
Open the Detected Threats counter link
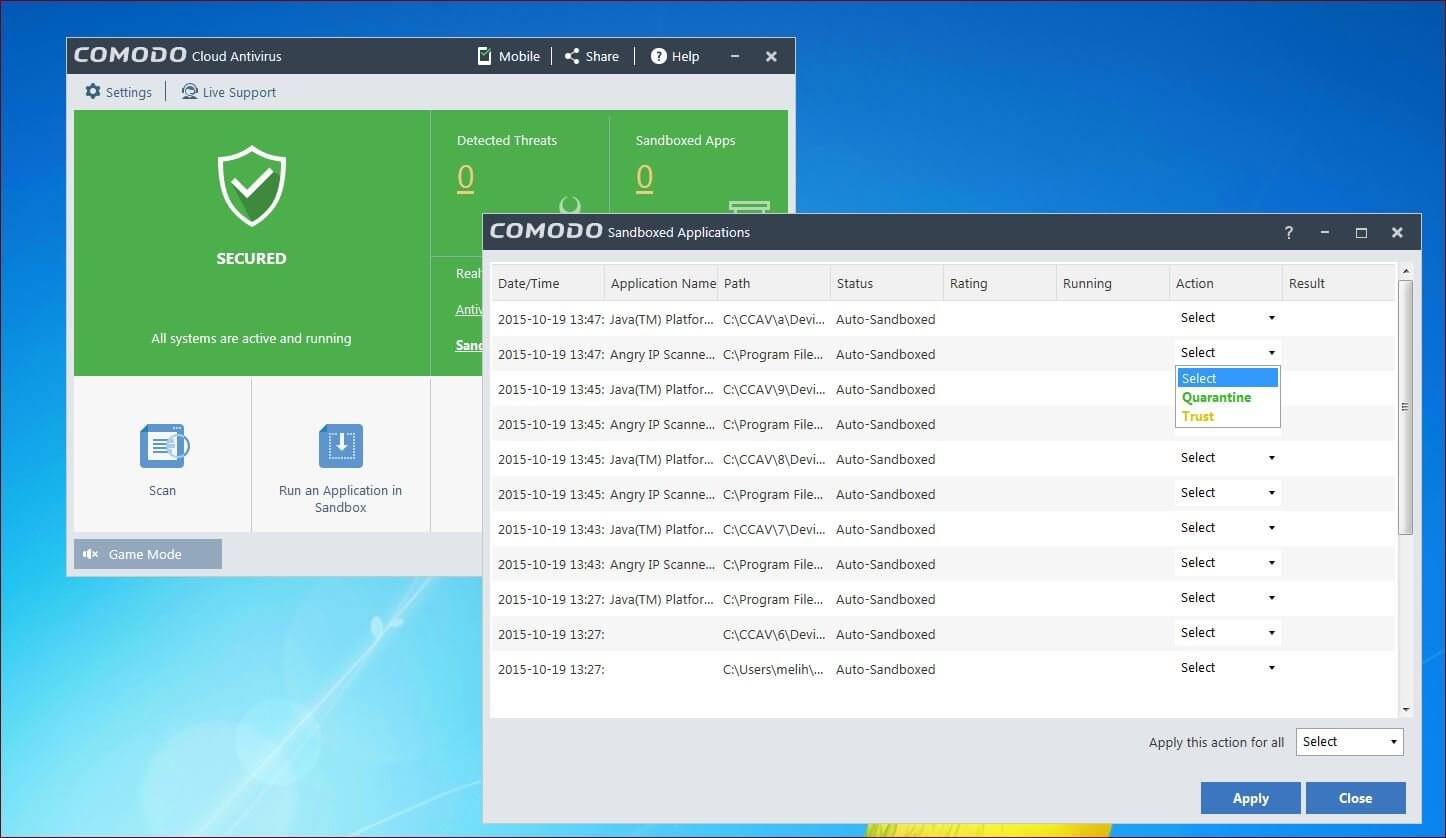pos(464,177)
